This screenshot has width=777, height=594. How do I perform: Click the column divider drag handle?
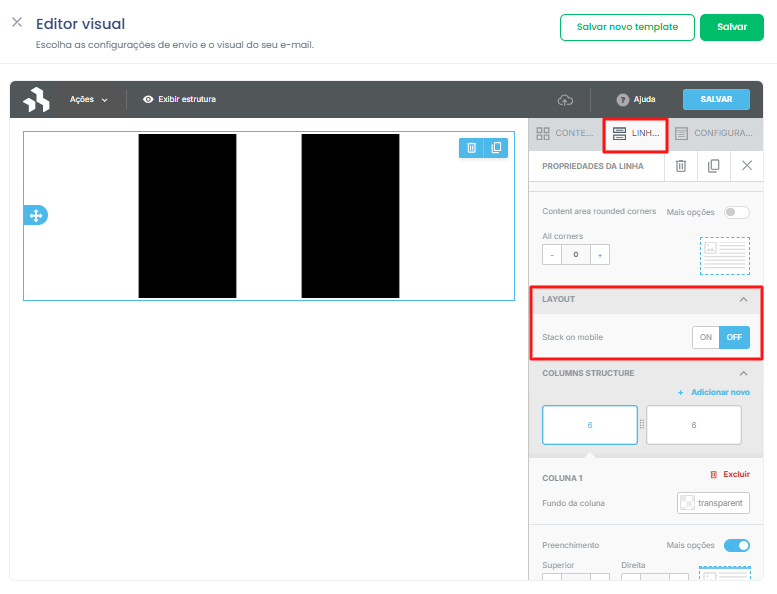coord(642,425)
